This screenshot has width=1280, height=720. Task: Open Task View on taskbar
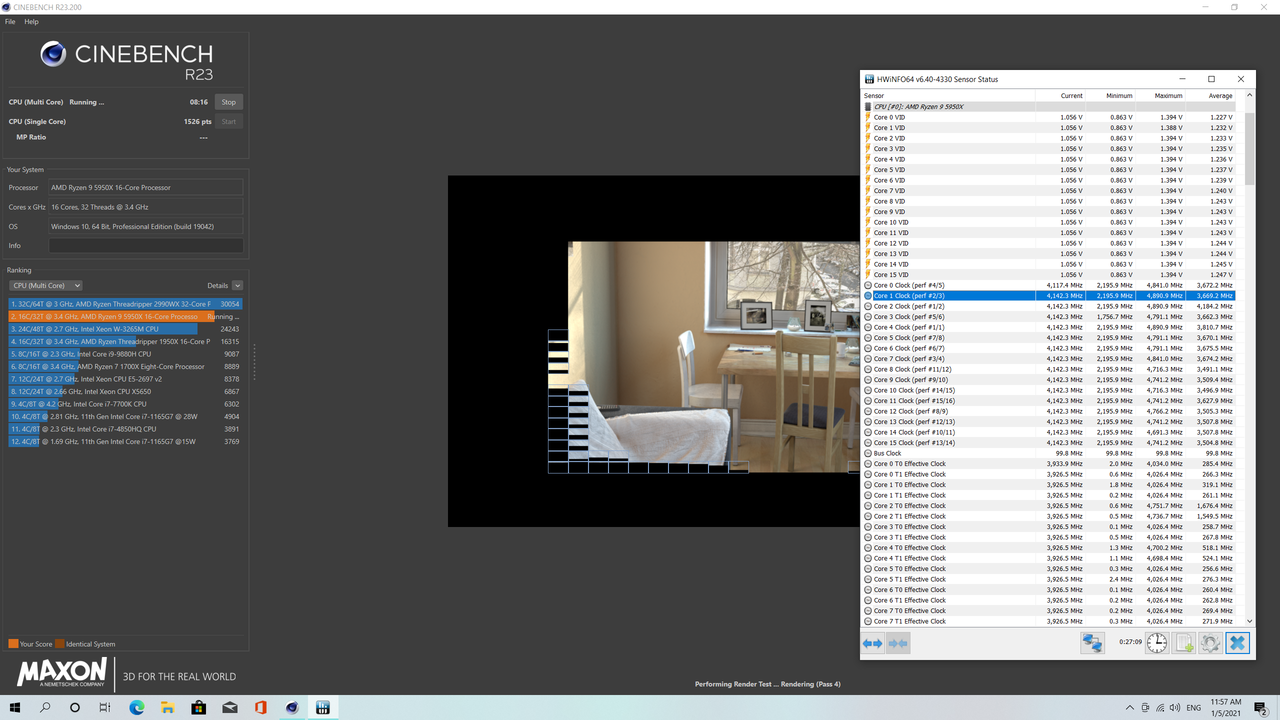pos(105,707)
